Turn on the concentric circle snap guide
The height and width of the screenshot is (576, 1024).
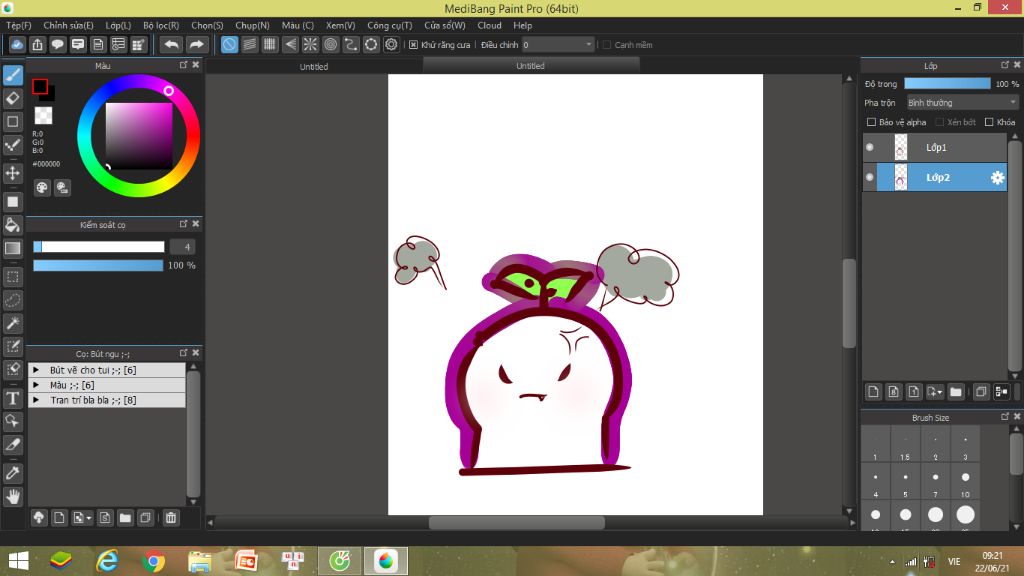pos(330,44)
